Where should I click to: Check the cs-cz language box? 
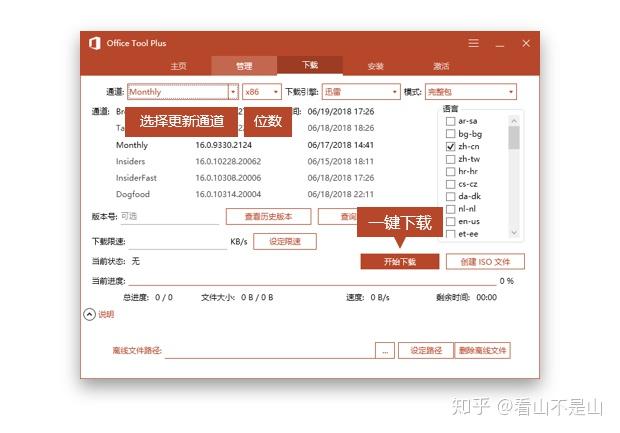click(450, 184)
